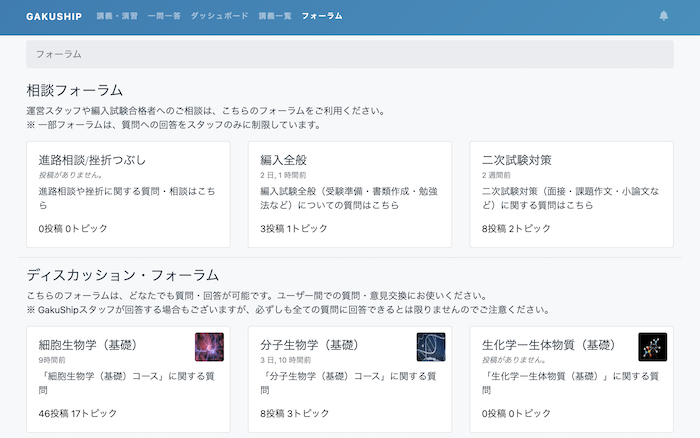Open the 細胞生物学（基礎） forum title

click(91, 345)
